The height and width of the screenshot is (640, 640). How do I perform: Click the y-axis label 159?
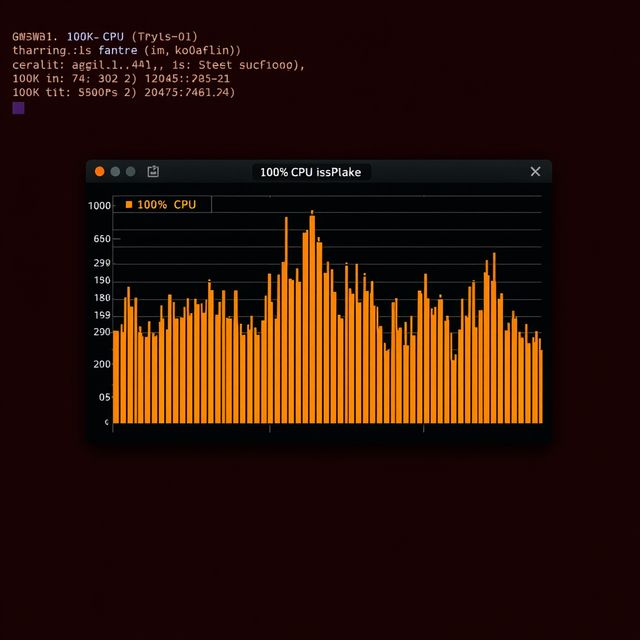(x=102, y=315)
